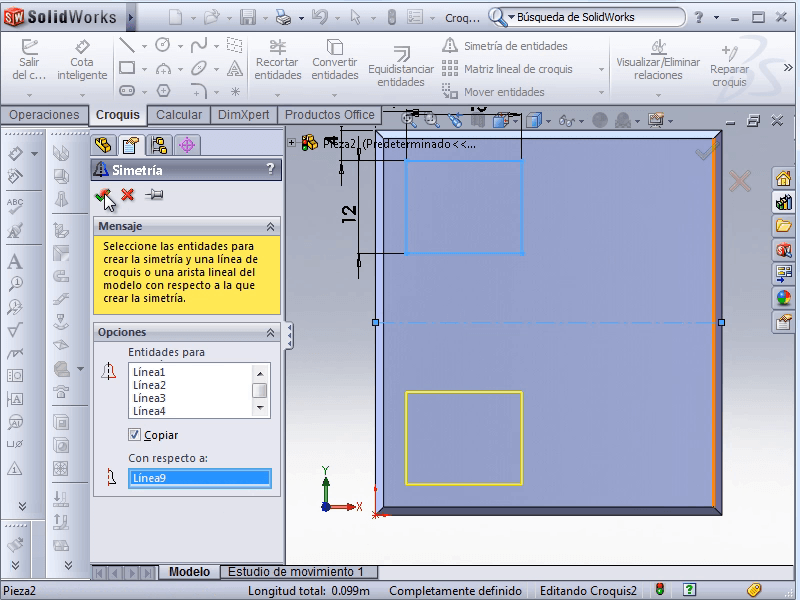Expand the Pieza2 feature tree node
Viewport: 800px width, 600px height.
tap(292, 143)
